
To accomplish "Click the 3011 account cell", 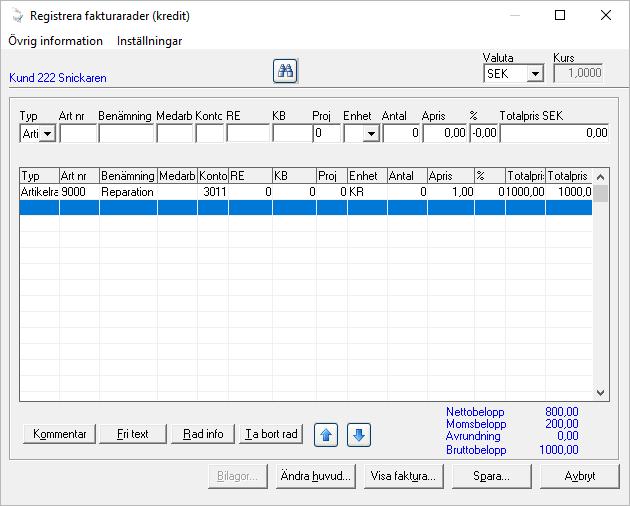I will pyautogui.click(x=213, y=192).
